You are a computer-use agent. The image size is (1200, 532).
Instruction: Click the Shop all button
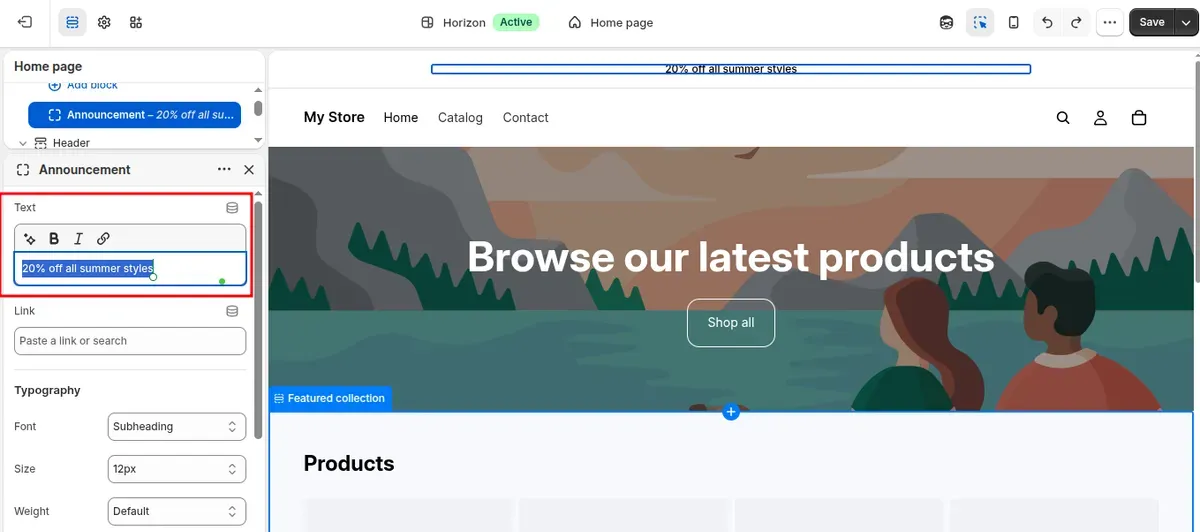(731, 322)
